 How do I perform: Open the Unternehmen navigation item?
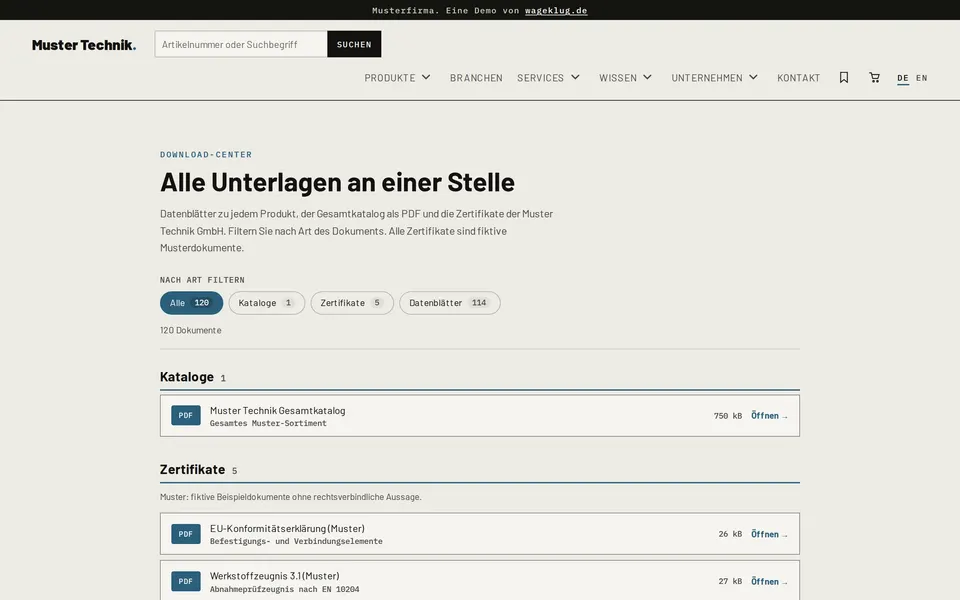(x=707, y=78)
